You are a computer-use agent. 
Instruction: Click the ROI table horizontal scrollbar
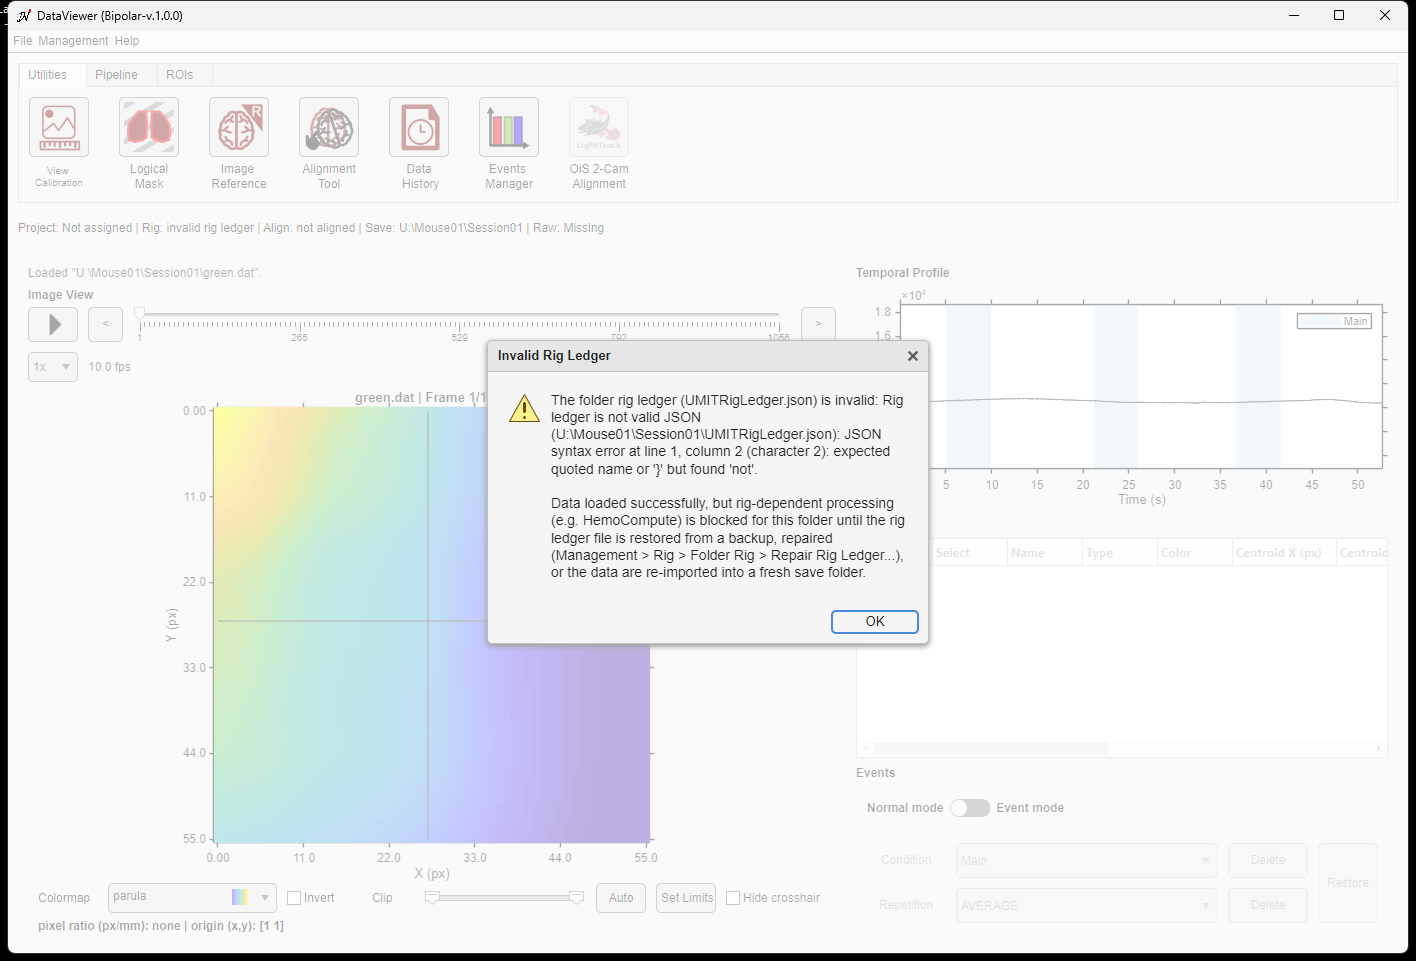(x=990, y=748)
